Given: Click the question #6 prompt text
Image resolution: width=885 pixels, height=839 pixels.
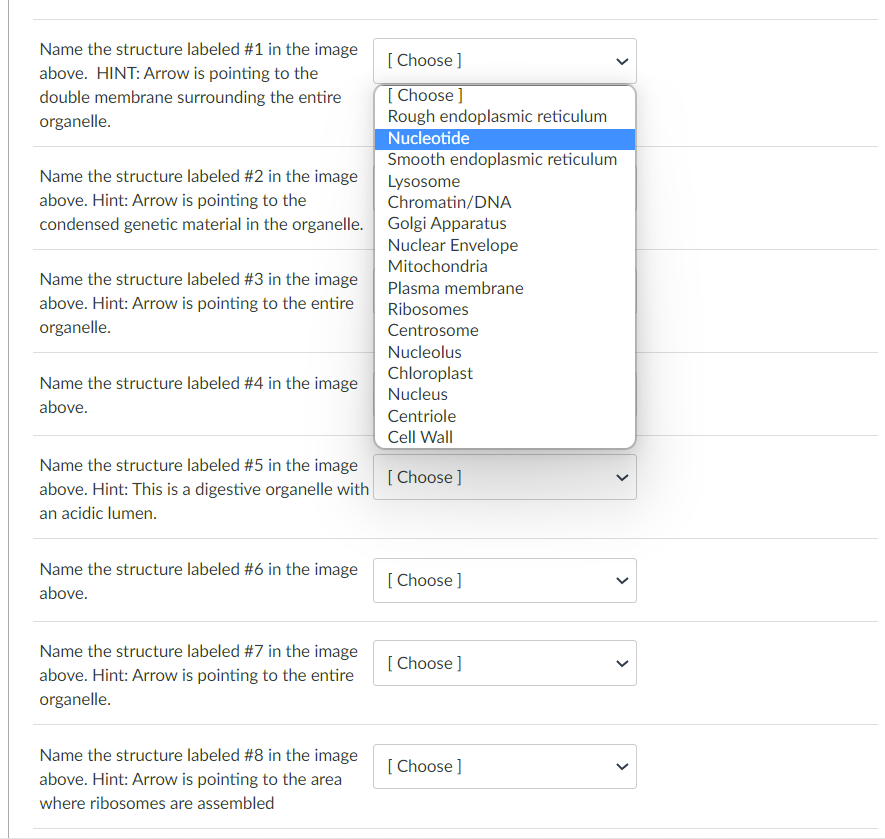Looking at the screenshot, I should pos(199,581).
